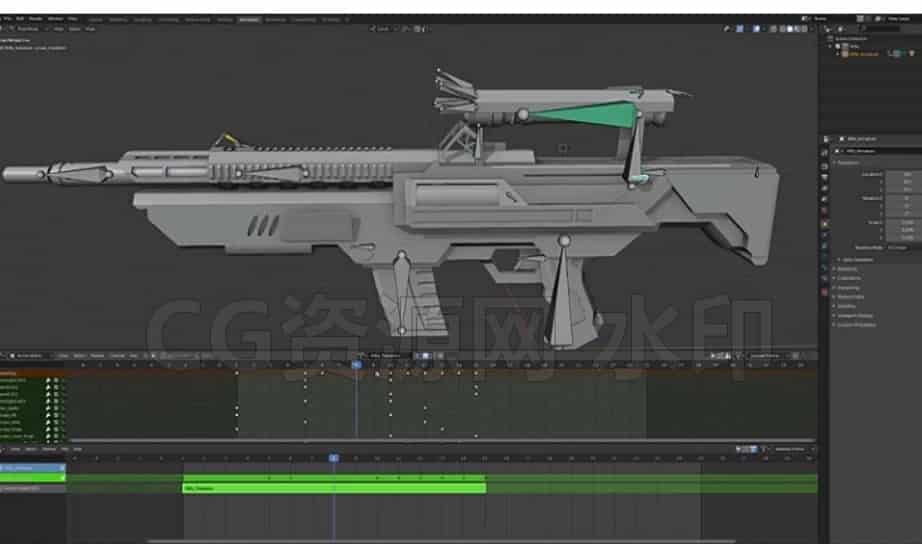Click the NLA editor current frame marker

tap(333, 458)
